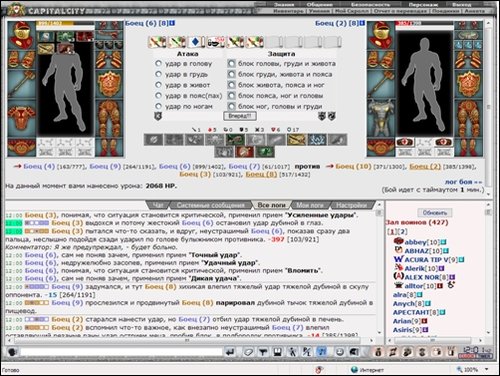
Task: Inspect right fighter's red helmet slot
Action: pos(381,35)
